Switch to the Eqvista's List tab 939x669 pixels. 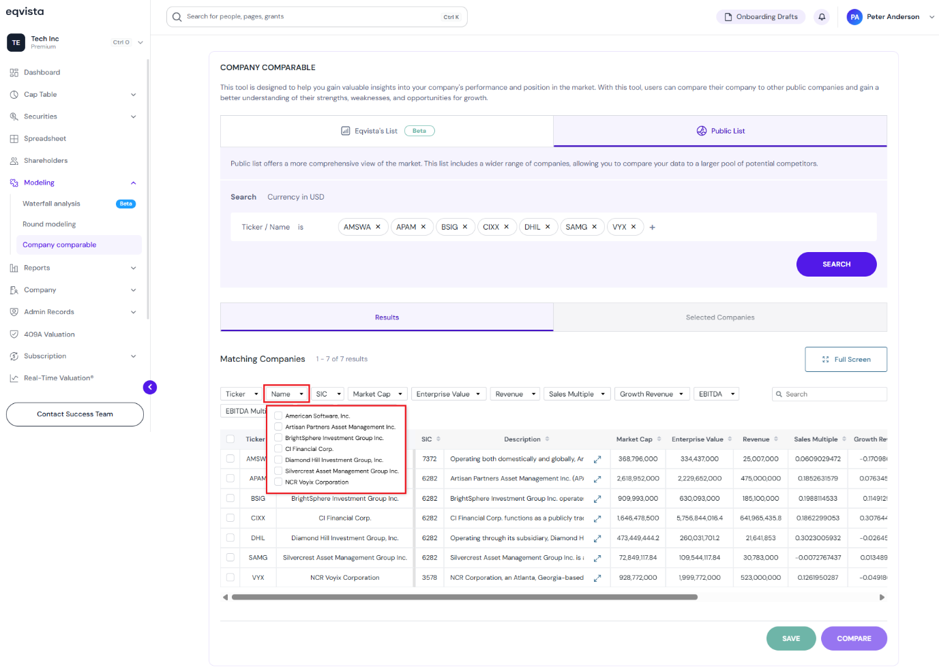point(387,131)
